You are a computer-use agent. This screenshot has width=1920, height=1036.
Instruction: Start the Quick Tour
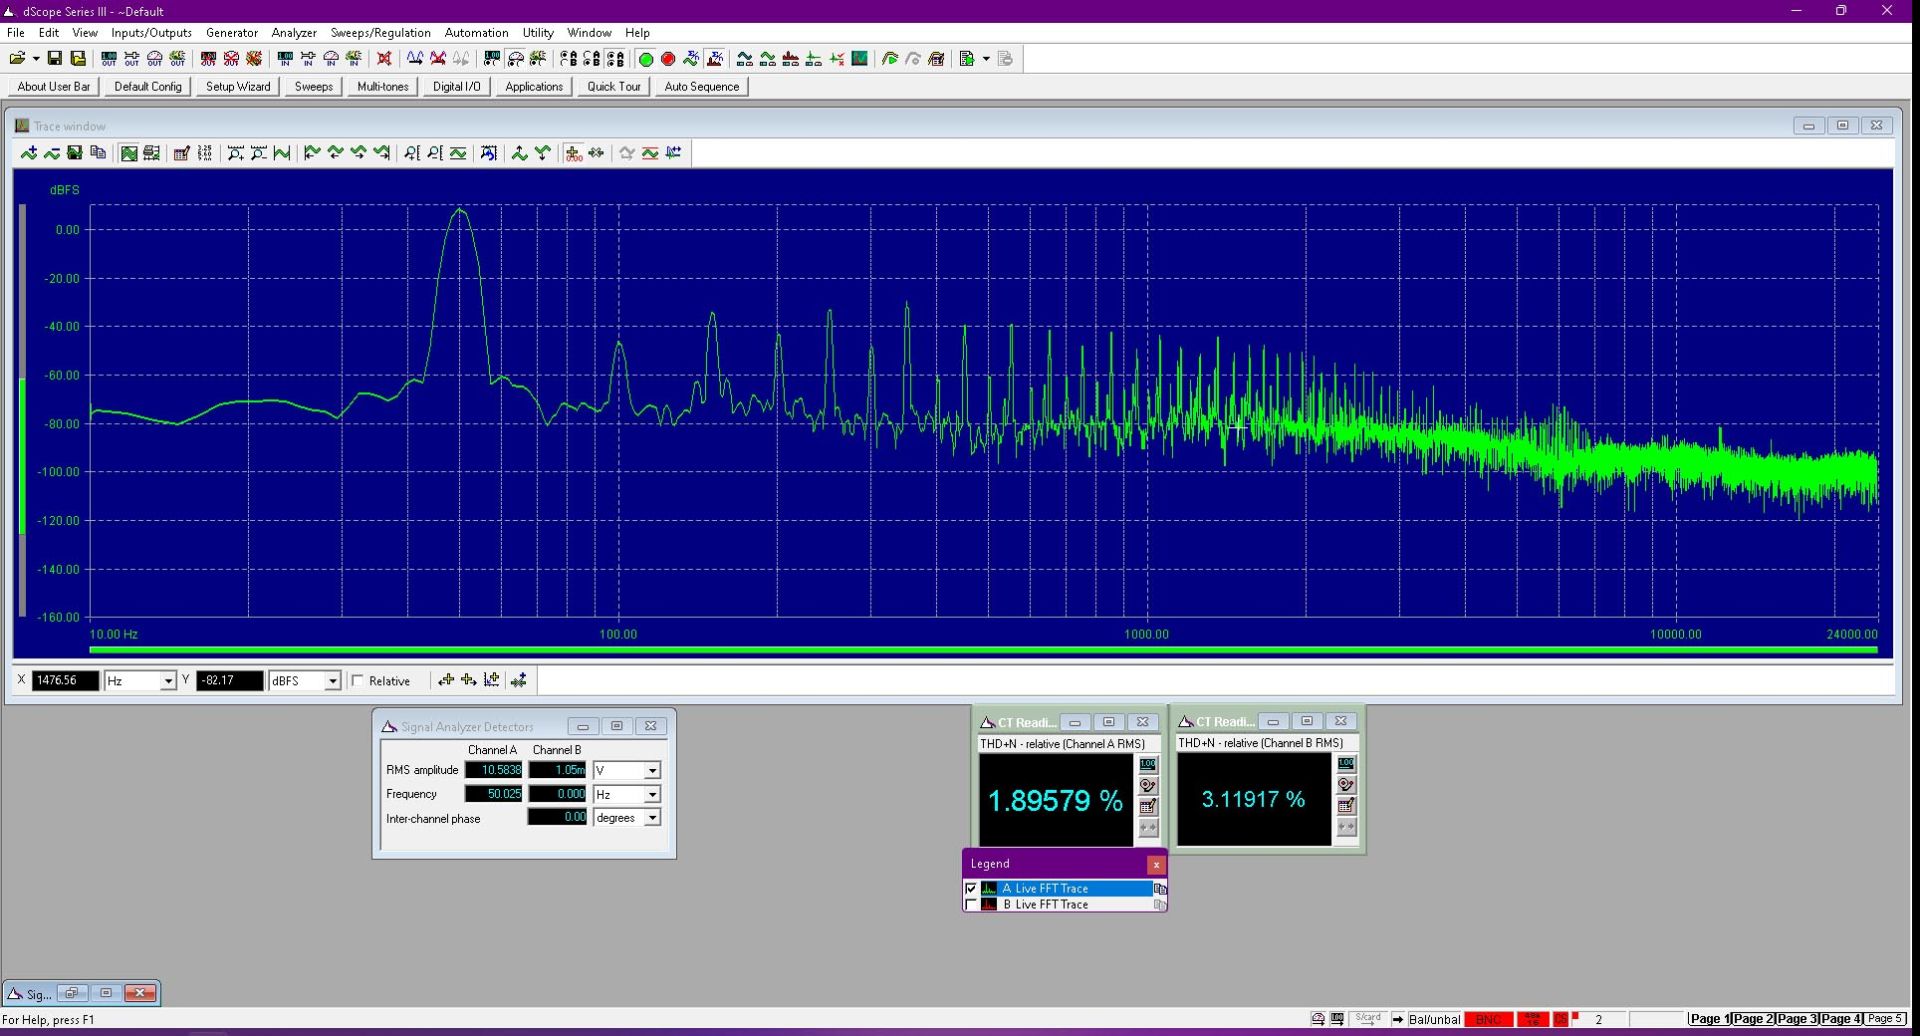click(x=614, y=87)
